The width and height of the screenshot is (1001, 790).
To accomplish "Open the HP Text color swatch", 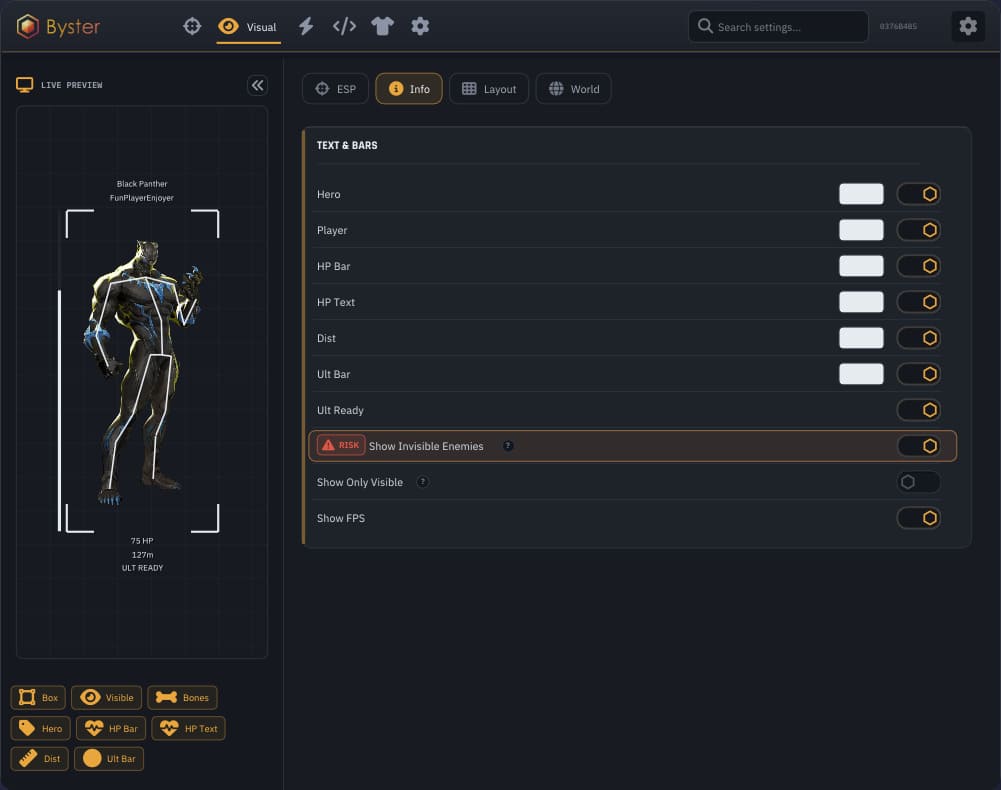I will tap(861, 302).
